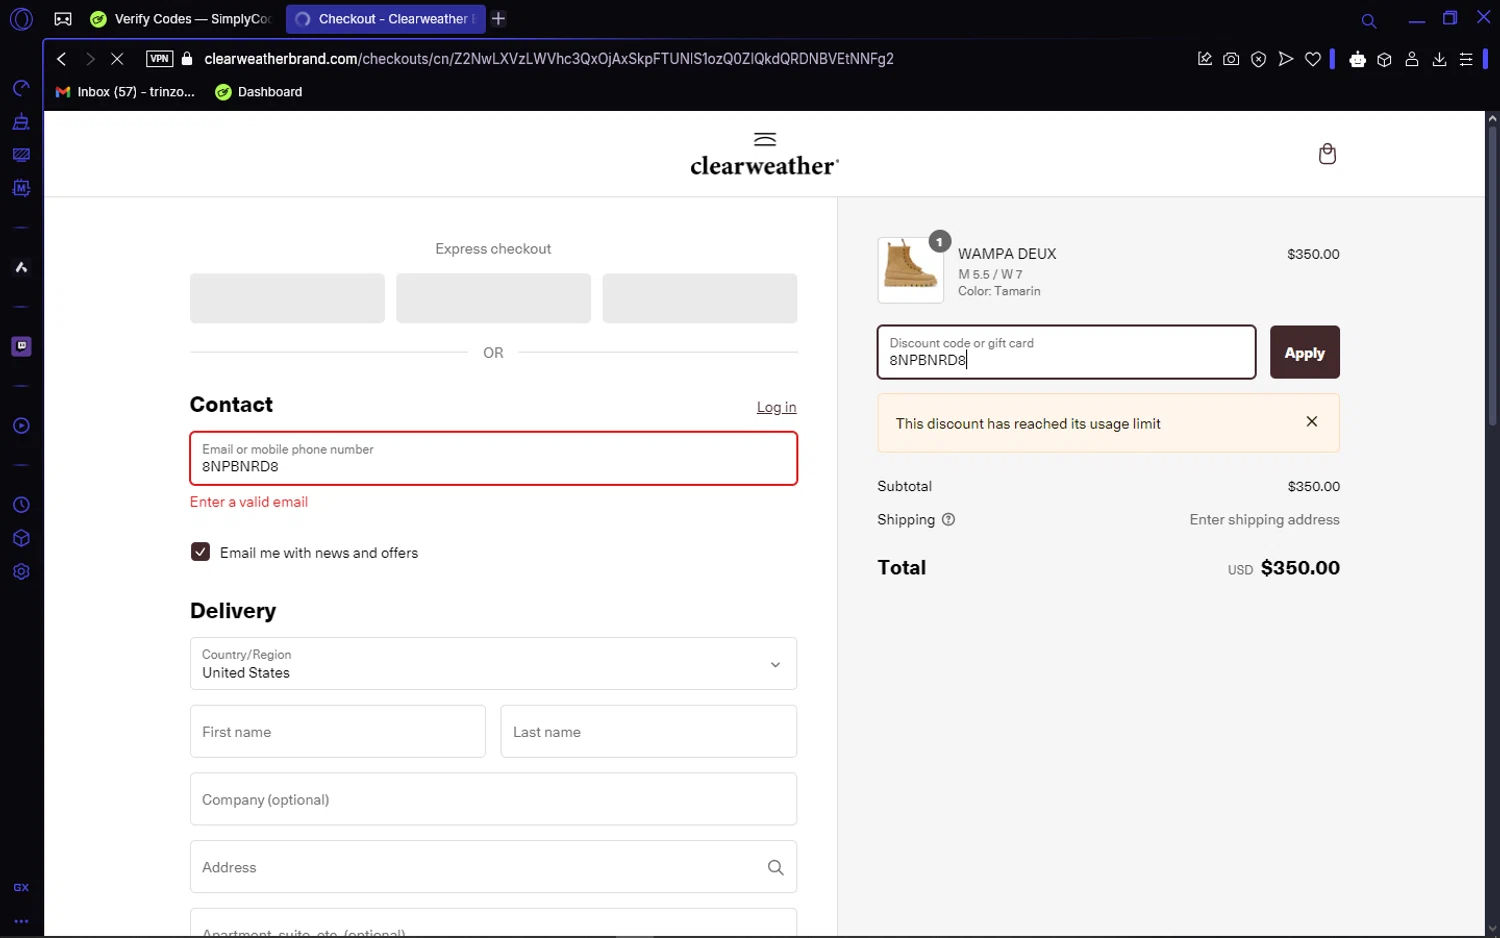Click the GX logo at sidebar bottom

[21, 888]
